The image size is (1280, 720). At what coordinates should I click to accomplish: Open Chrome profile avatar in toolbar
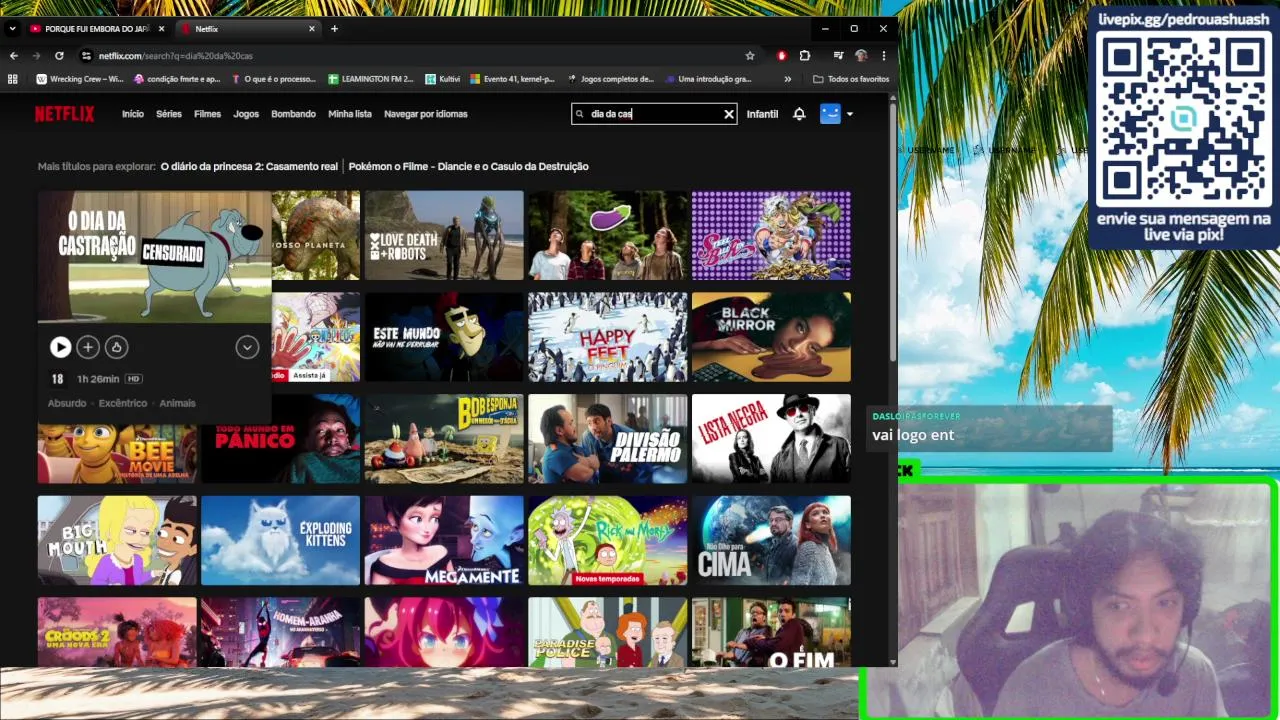coord(861,56)
